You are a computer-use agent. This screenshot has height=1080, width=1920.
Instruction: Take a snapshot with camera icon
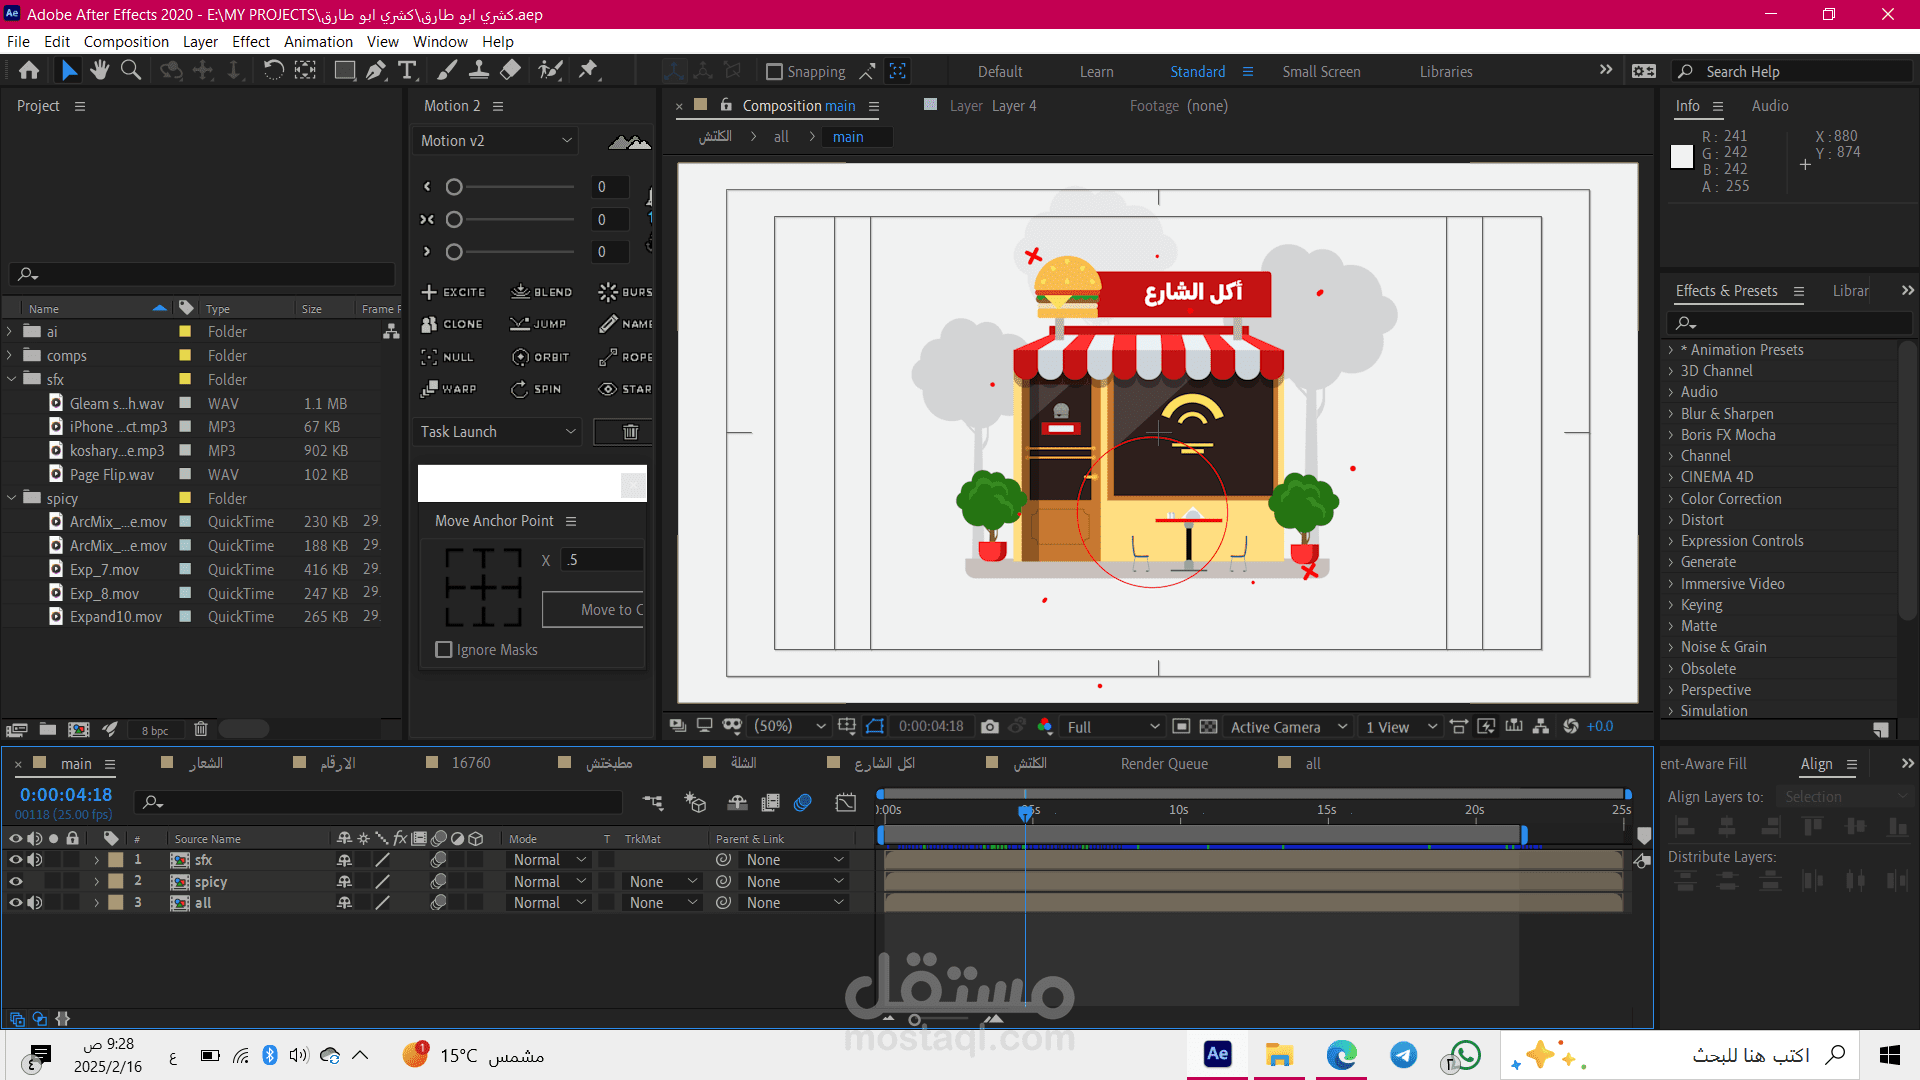pyautogui.click(x=990, y=727)
